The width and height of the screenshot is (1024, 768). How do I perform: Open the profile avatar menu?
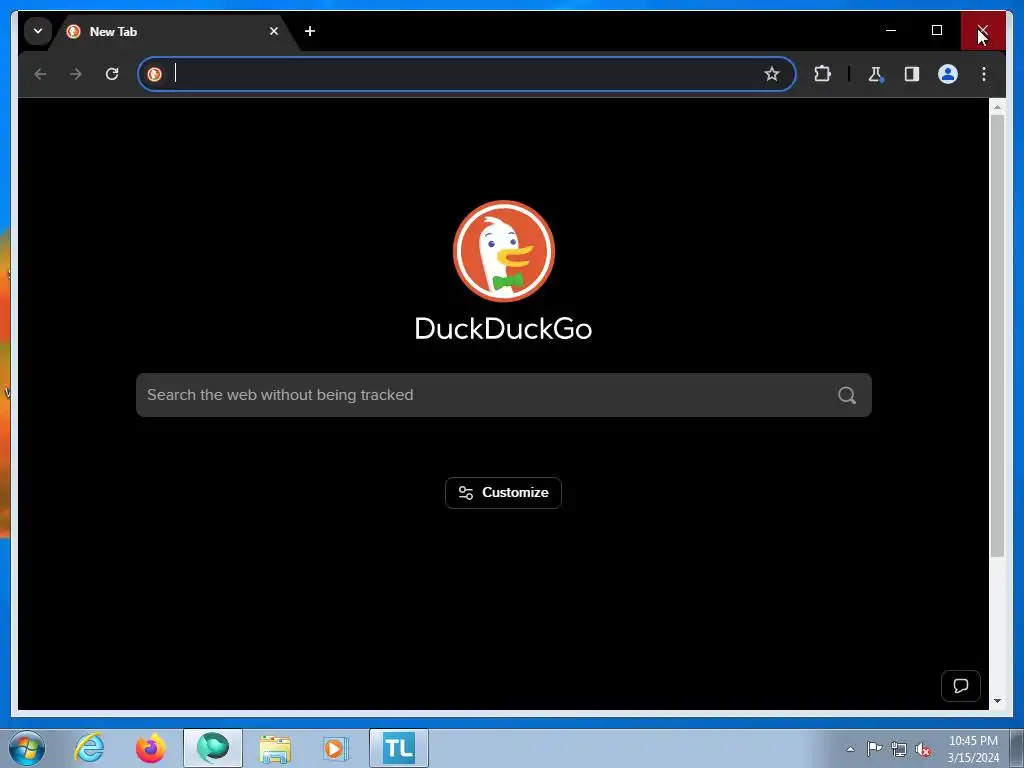[948, 74]
